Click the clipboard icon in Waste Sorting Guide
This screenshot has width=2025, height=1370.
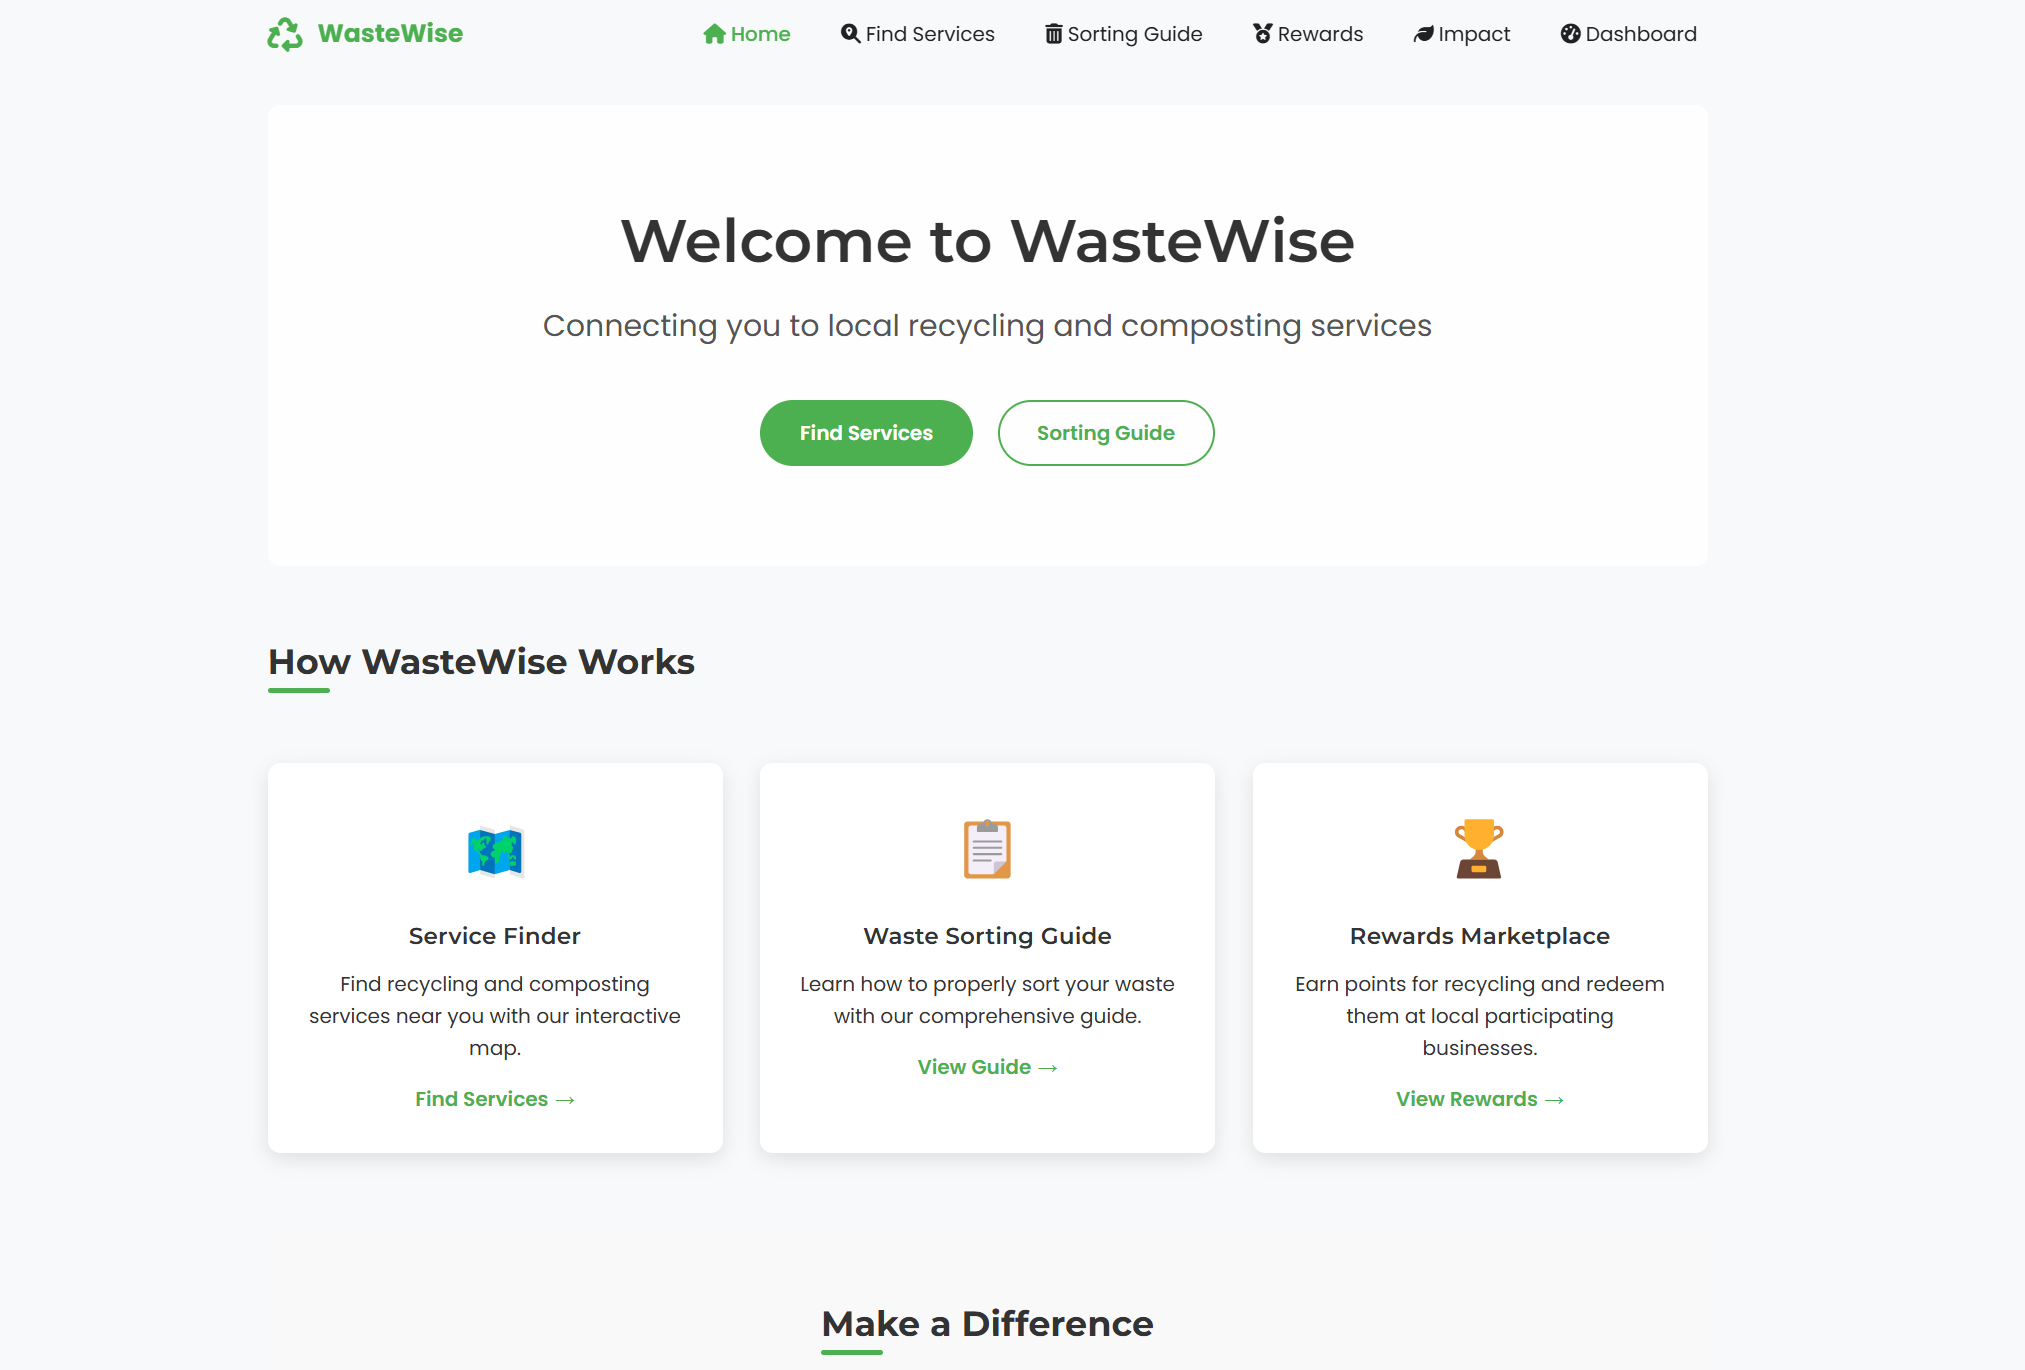tap(987, 849)
